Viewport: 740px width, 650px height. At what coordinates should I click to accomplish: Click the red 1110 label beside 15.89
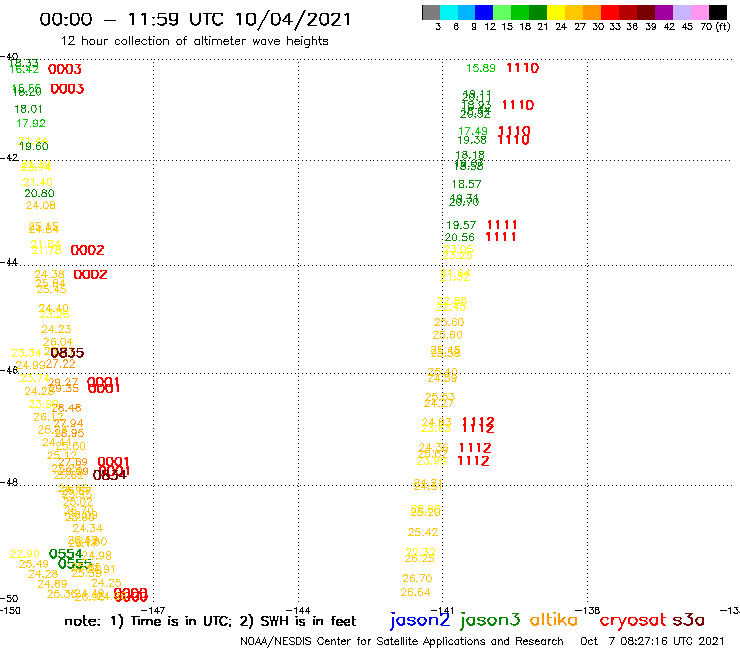pos(522,68)
